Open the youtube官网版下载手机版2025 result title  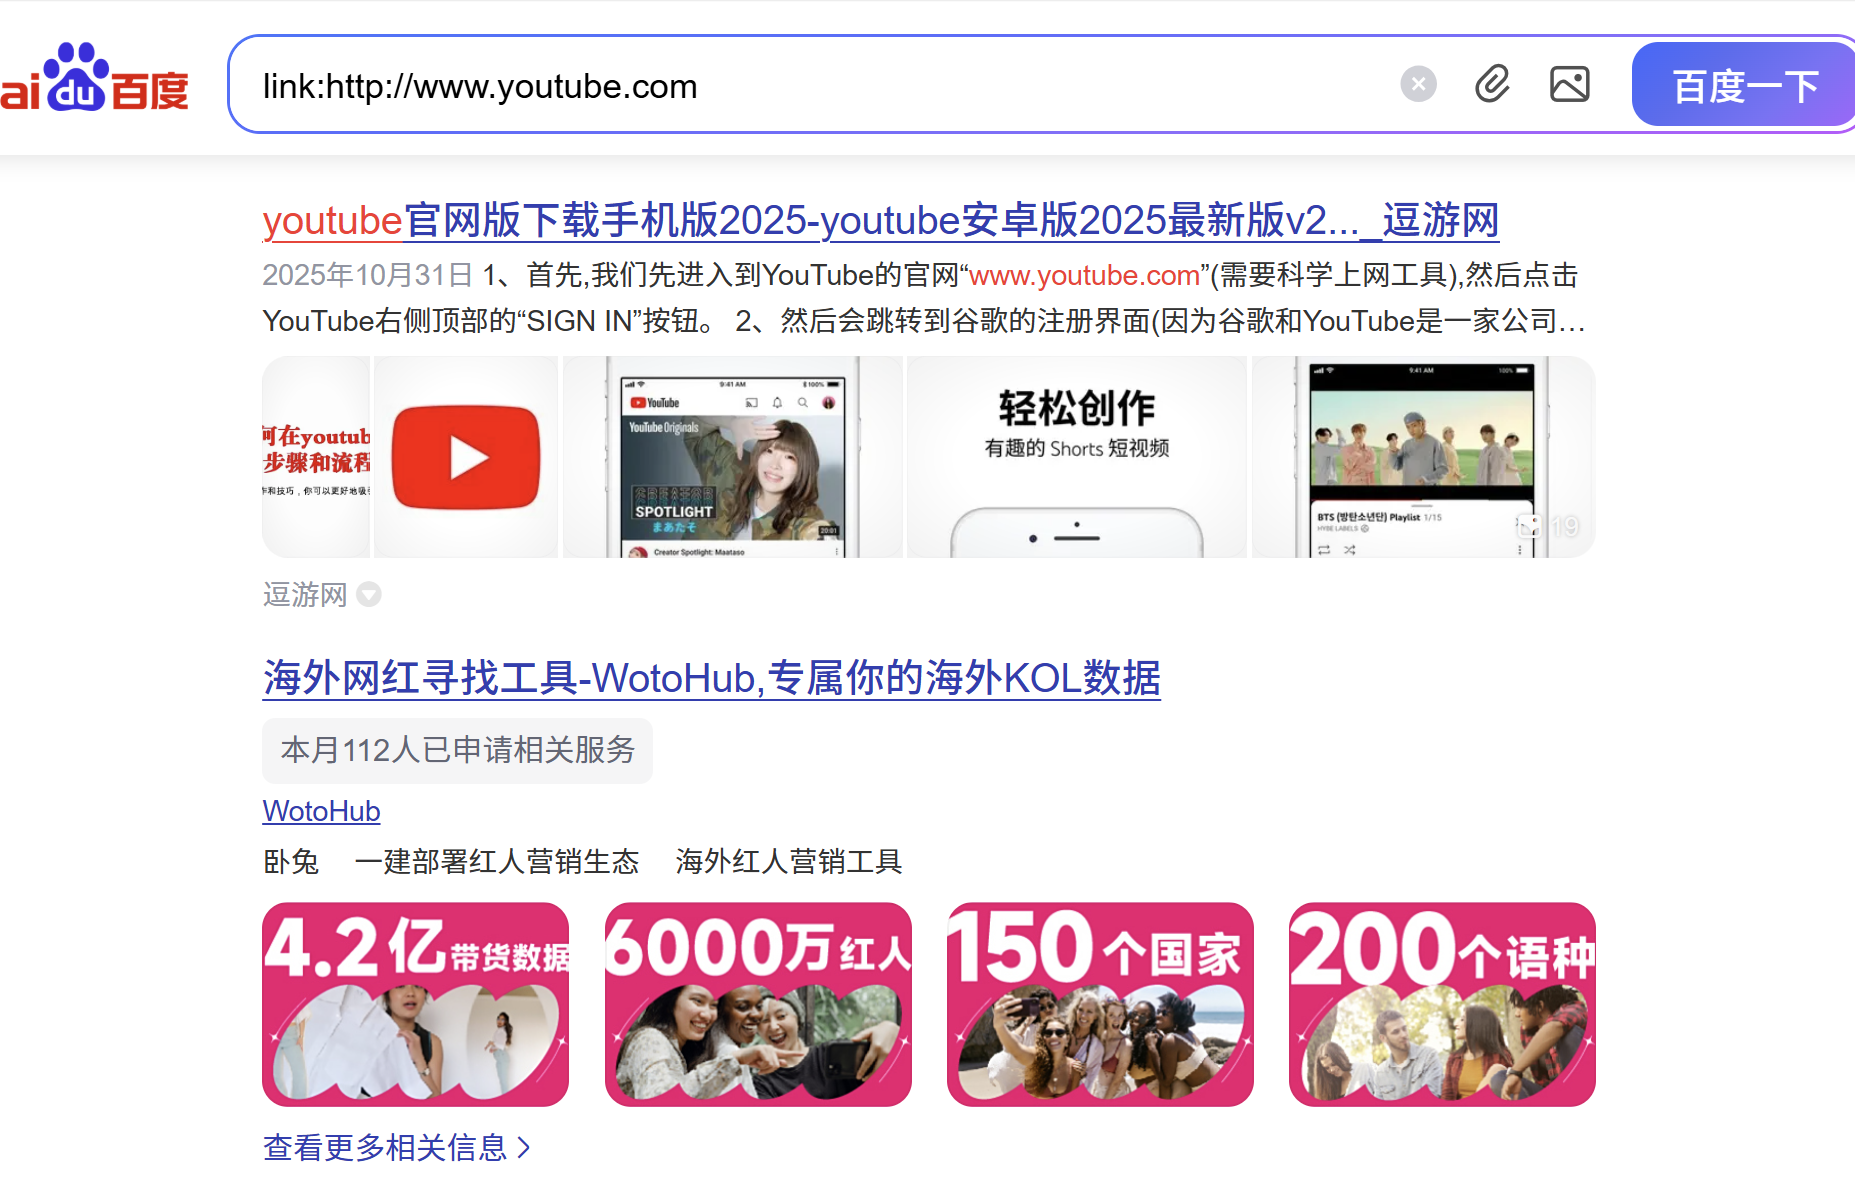click(x=880, y=220)
